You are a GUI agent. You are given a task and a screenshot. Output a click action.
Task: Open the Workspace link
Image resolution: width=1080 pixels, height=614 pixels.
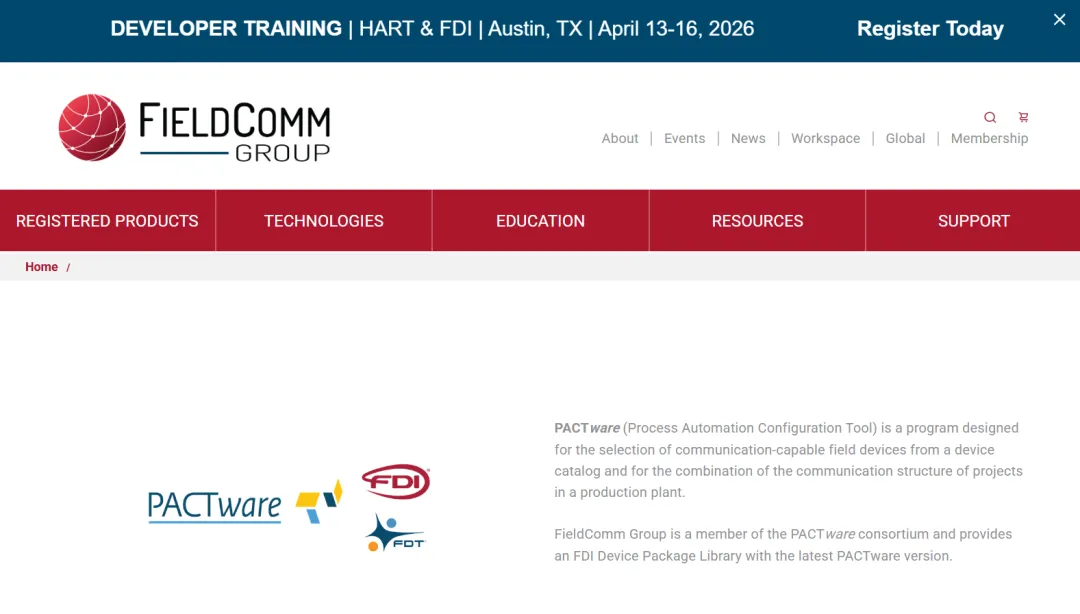[x=825, y=139]
